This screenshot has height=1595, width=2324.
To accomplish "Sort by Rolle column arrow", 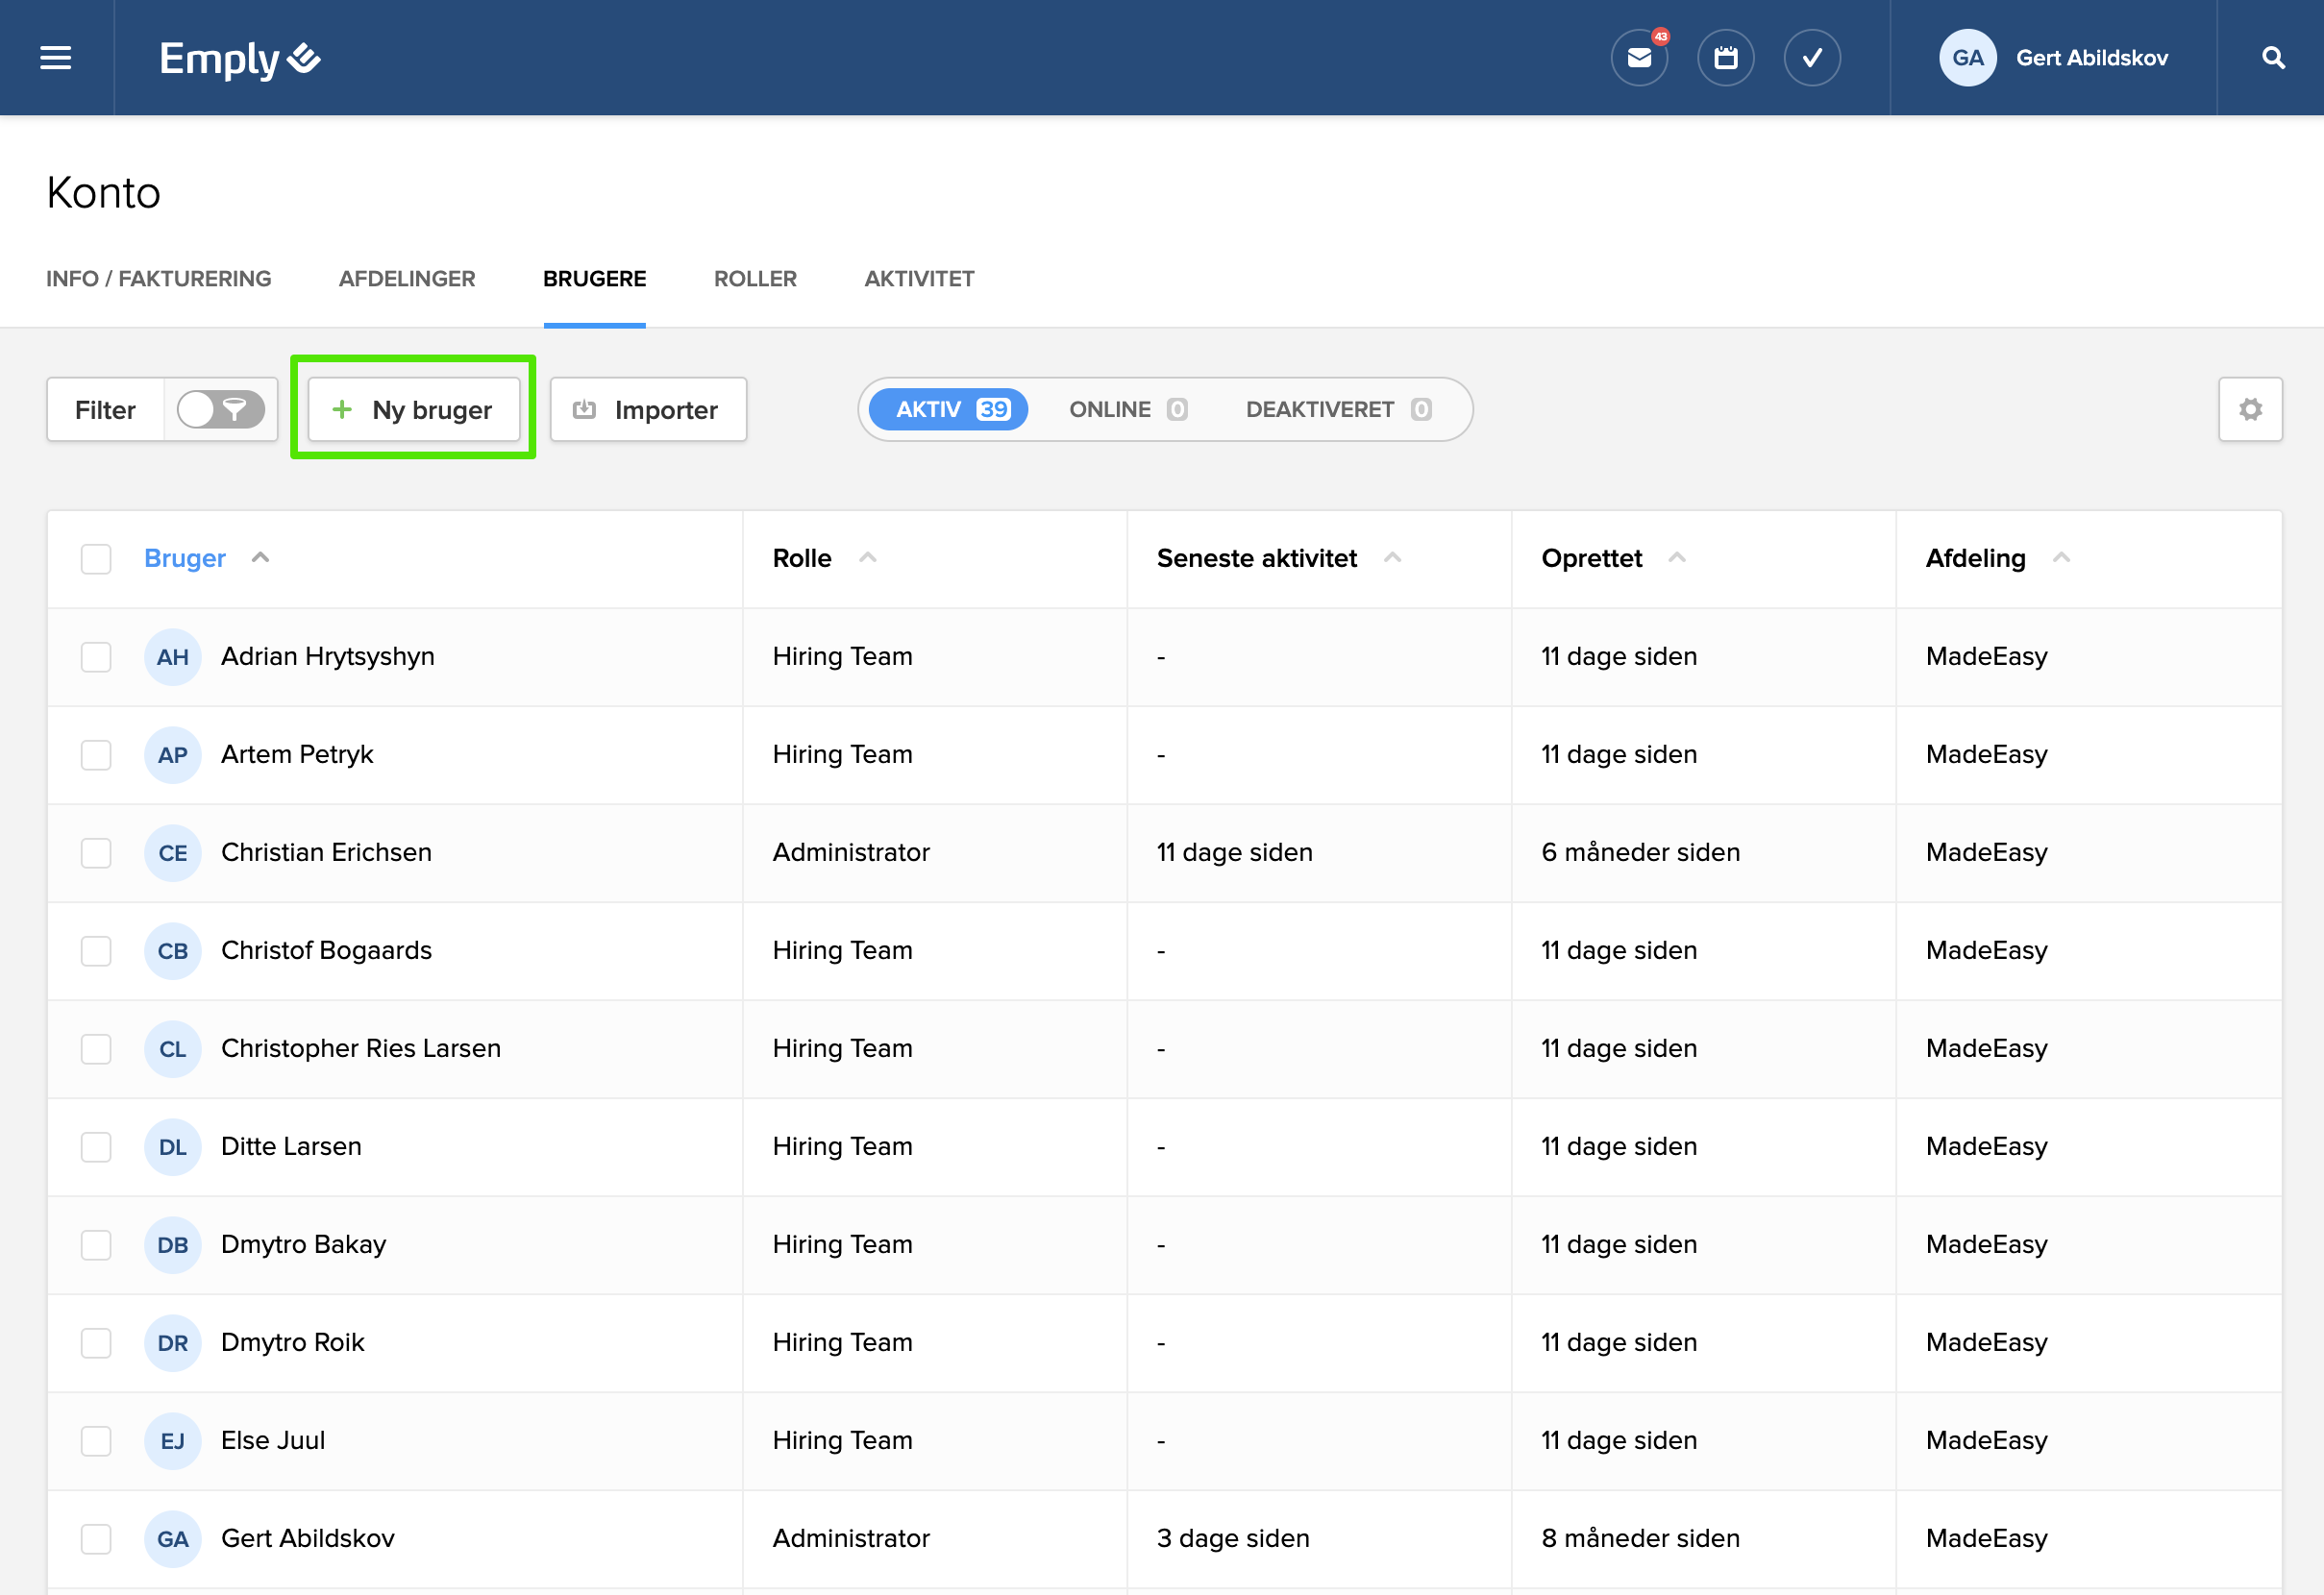I will [867, 558].
